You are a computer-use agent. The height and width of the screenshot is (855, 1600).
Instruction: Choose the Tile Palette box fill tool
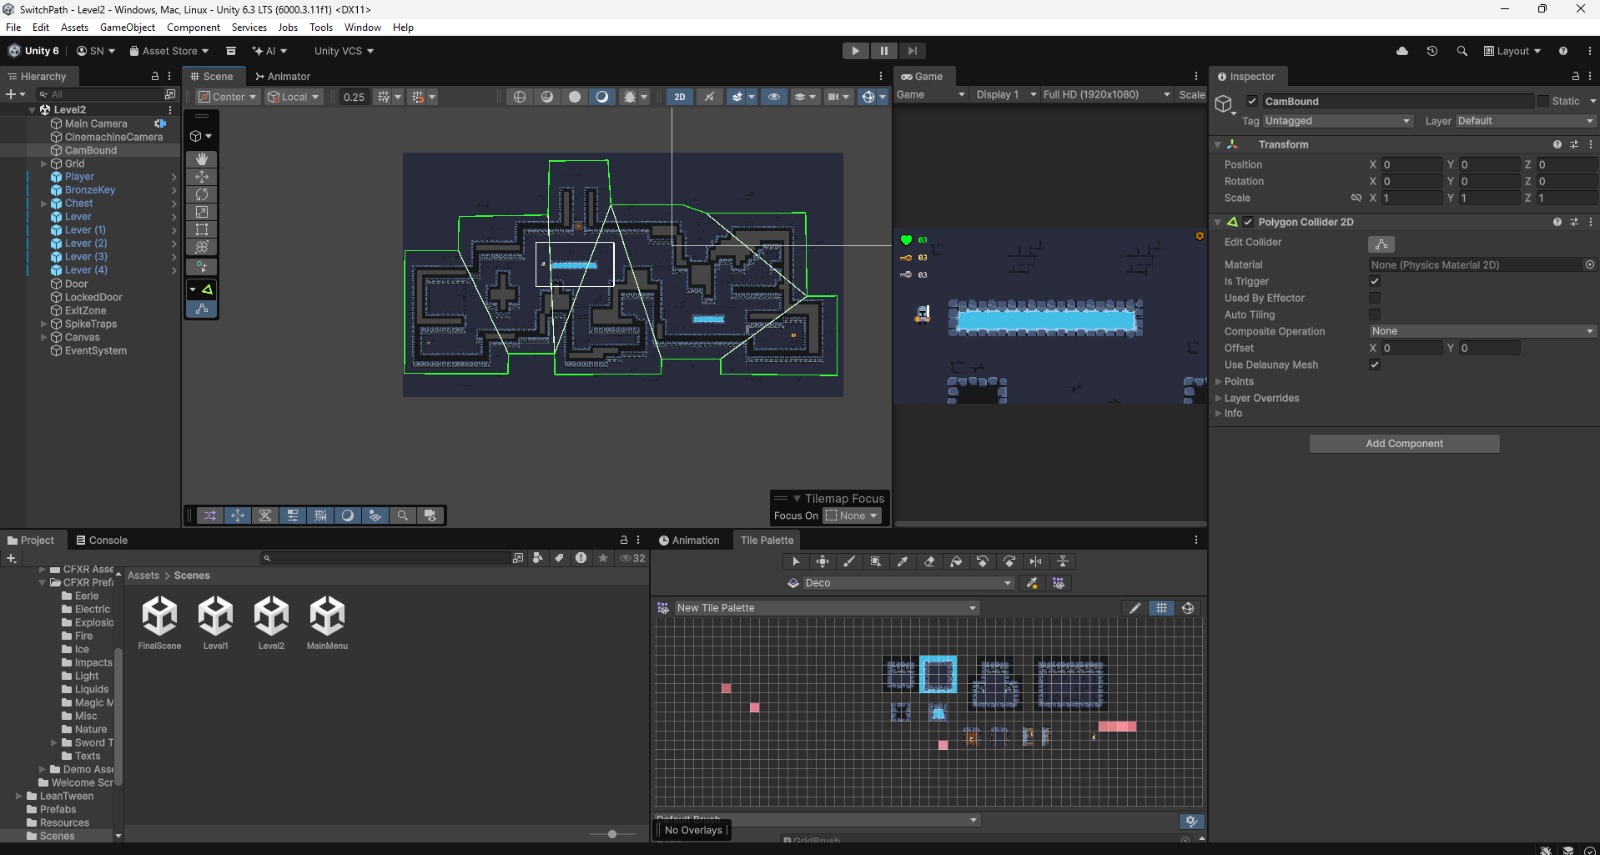tap(876, 561)
